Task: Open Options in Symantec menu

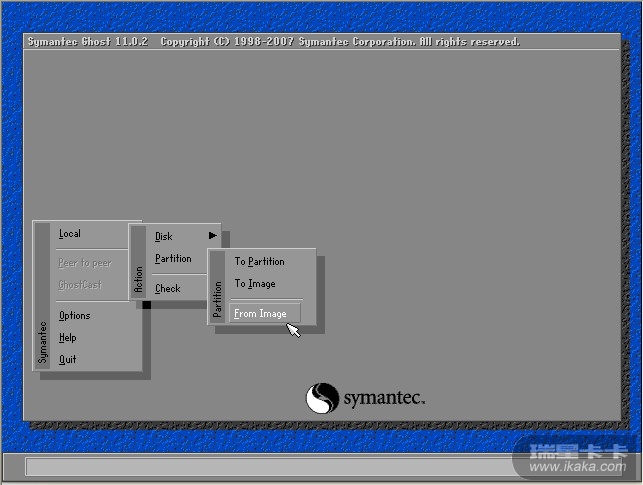Action: pos(75,316)
